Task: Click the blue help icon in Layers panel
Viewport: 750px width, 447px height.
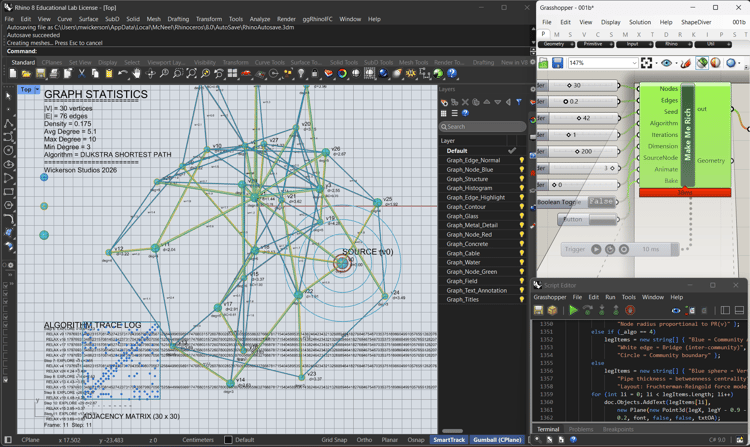Action: 465,113
